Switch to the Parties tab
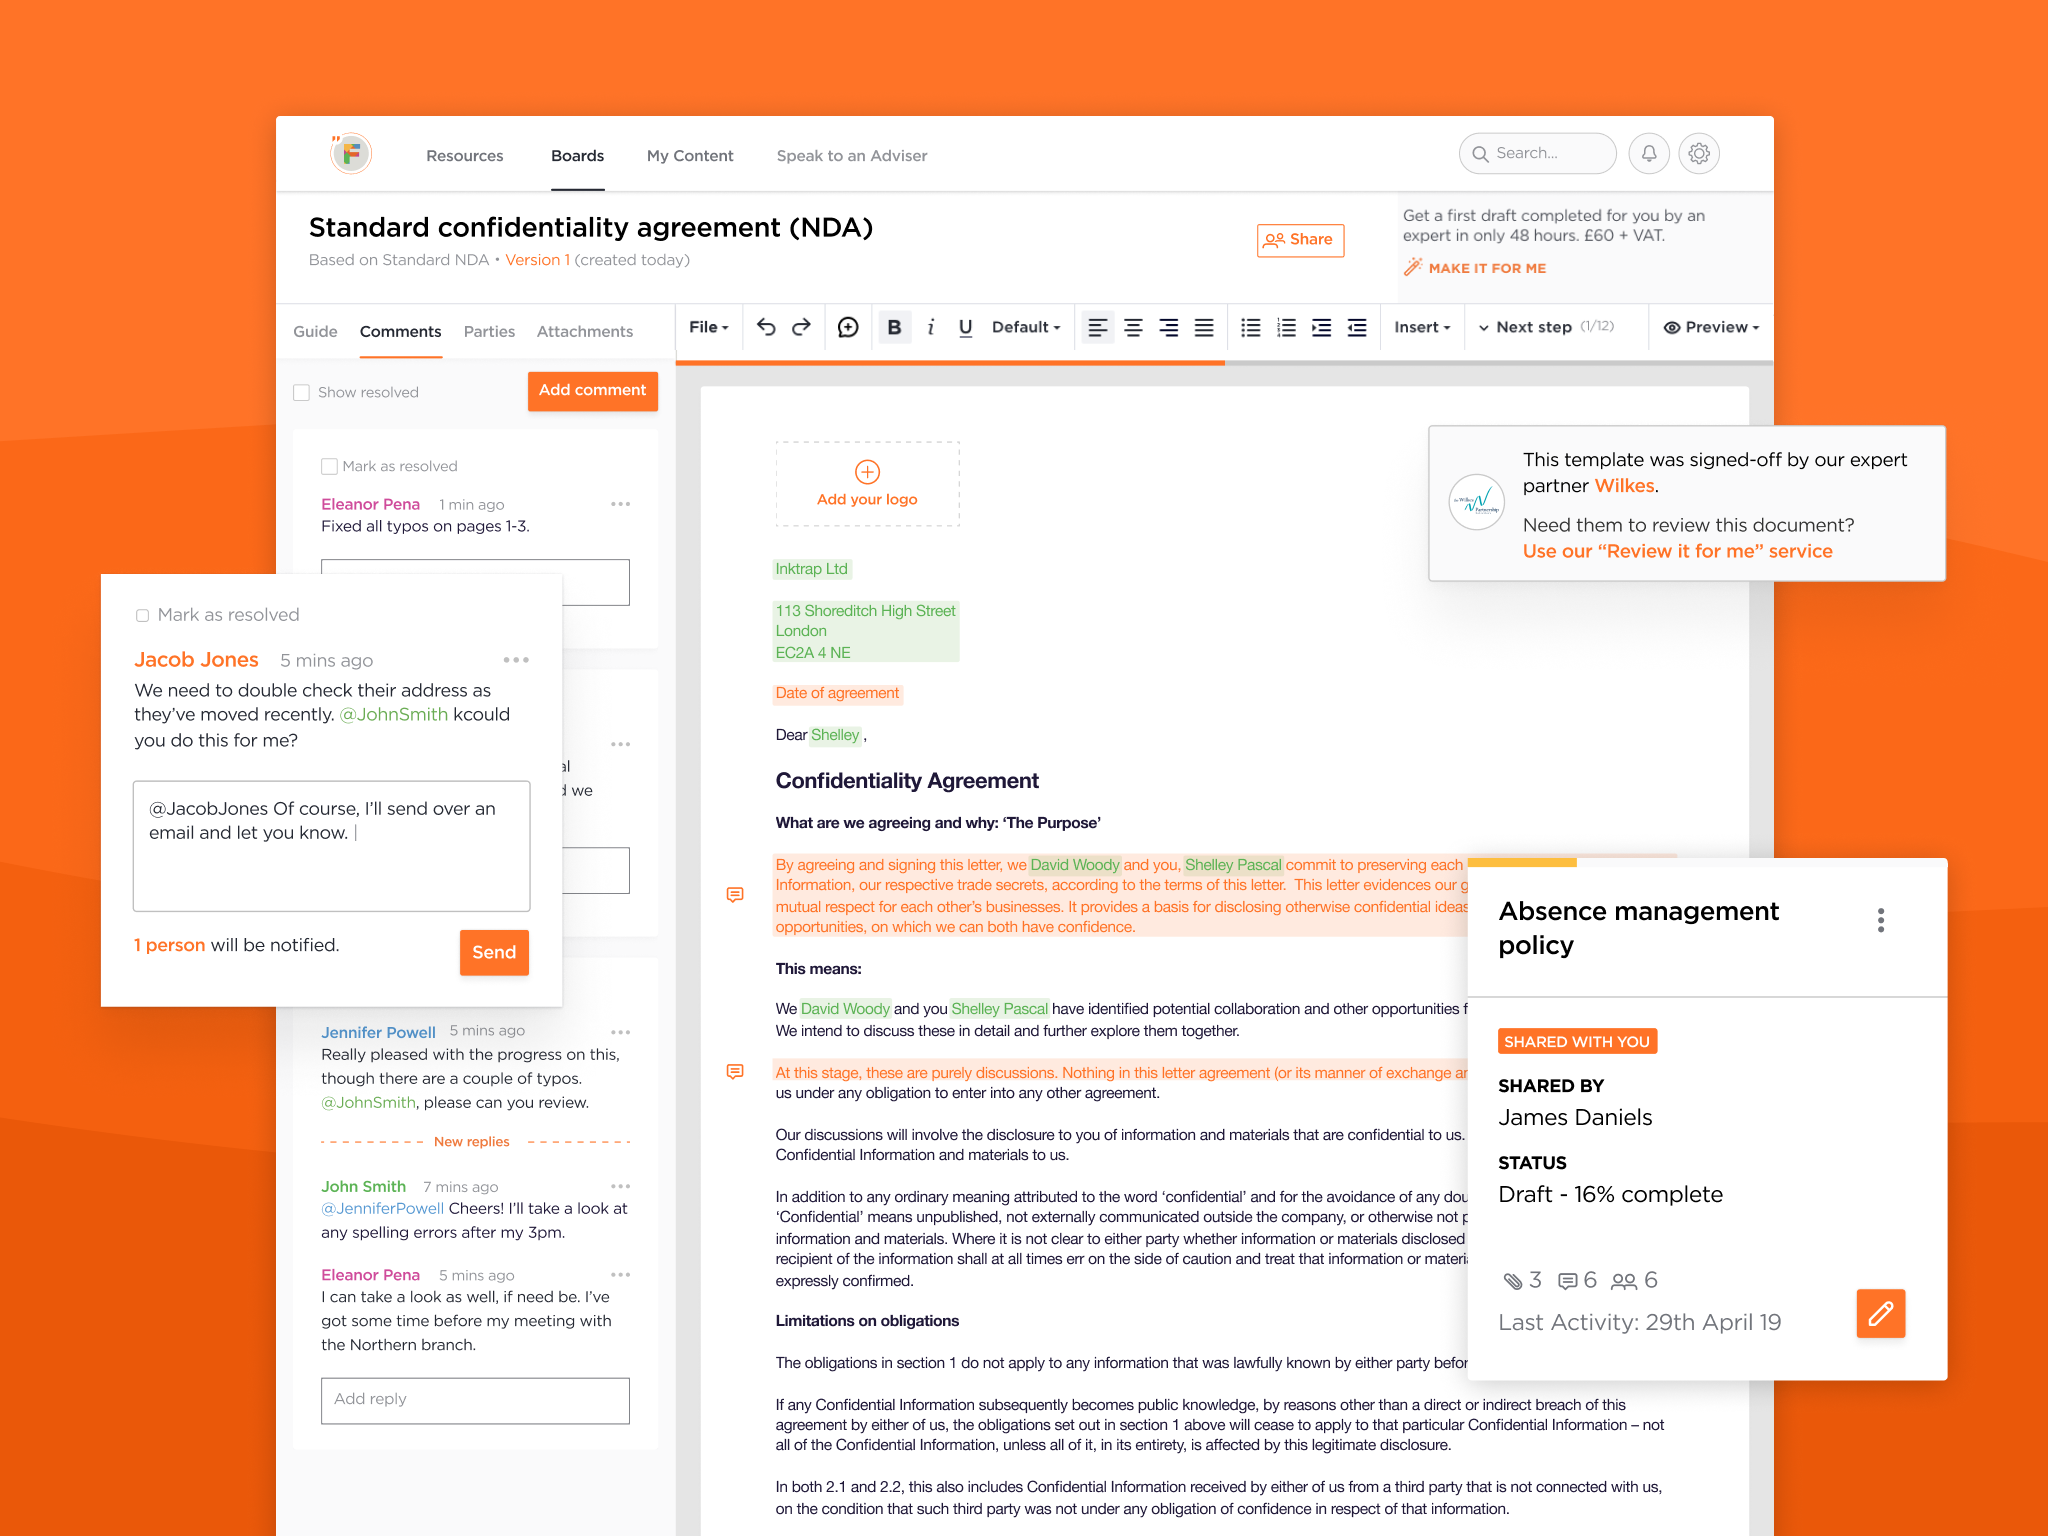The image size is (2048, 1536). click(489, 331)
